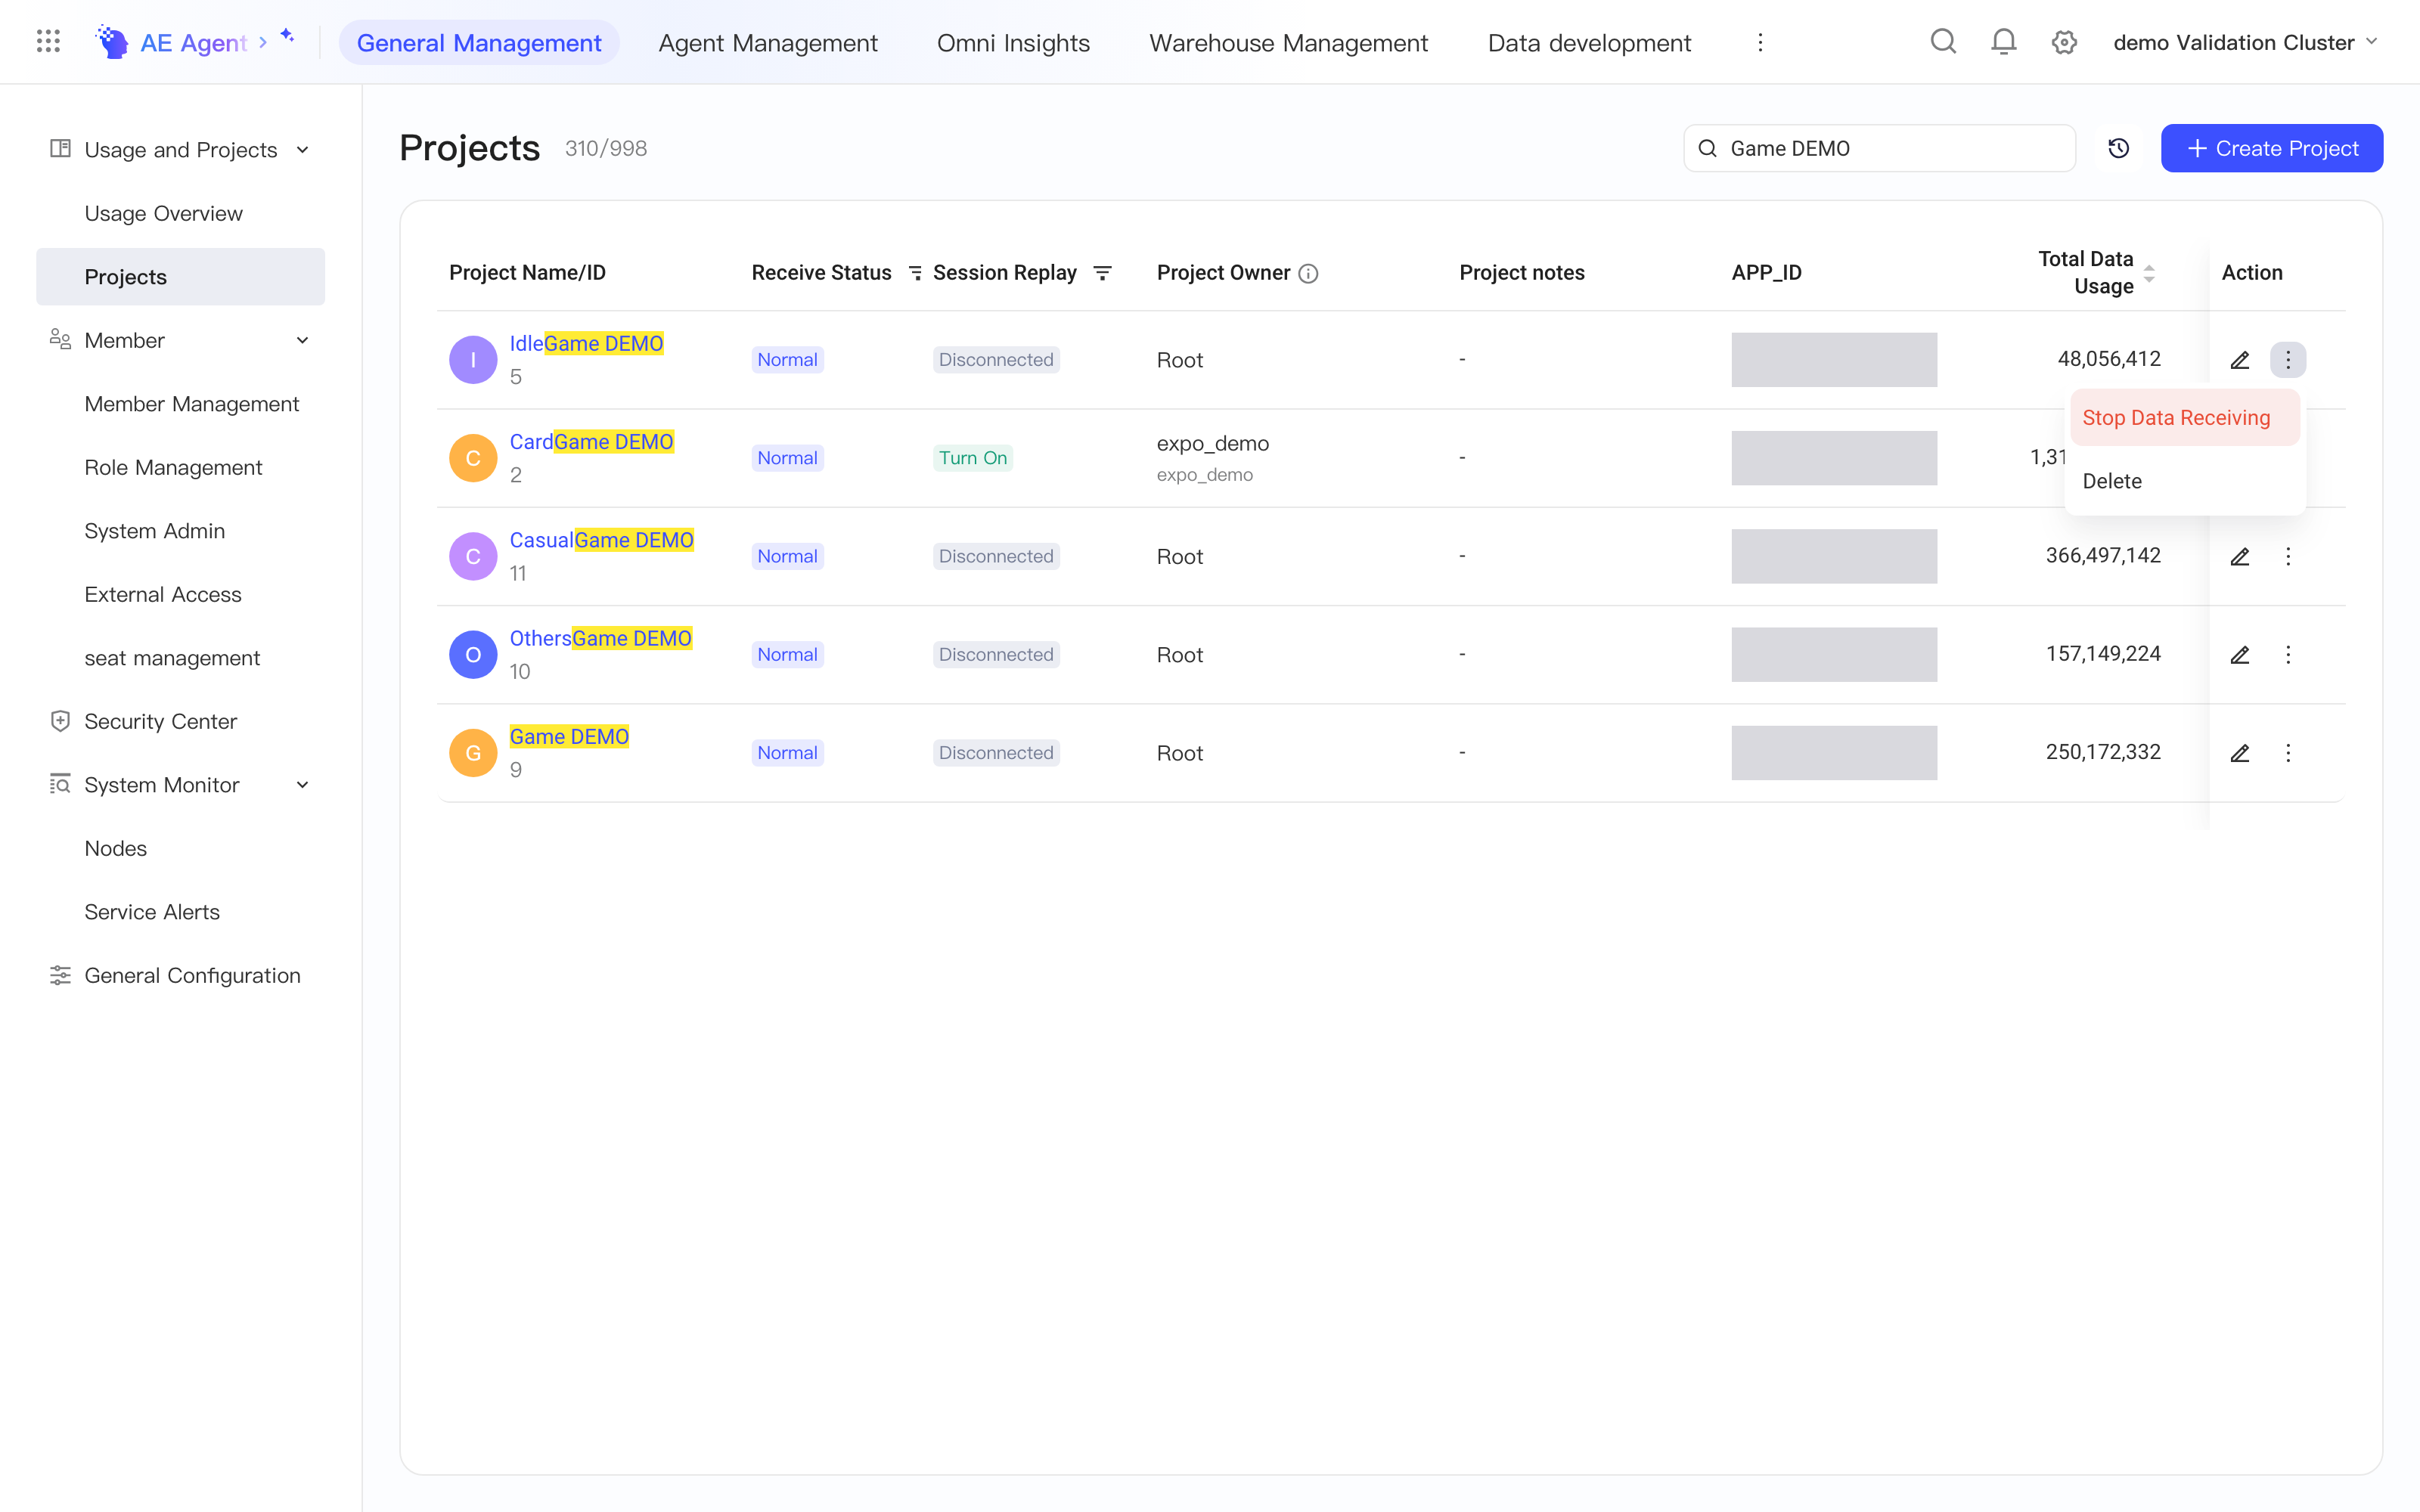Open more actions for OthersGame DEMO

pos(2288,655)
